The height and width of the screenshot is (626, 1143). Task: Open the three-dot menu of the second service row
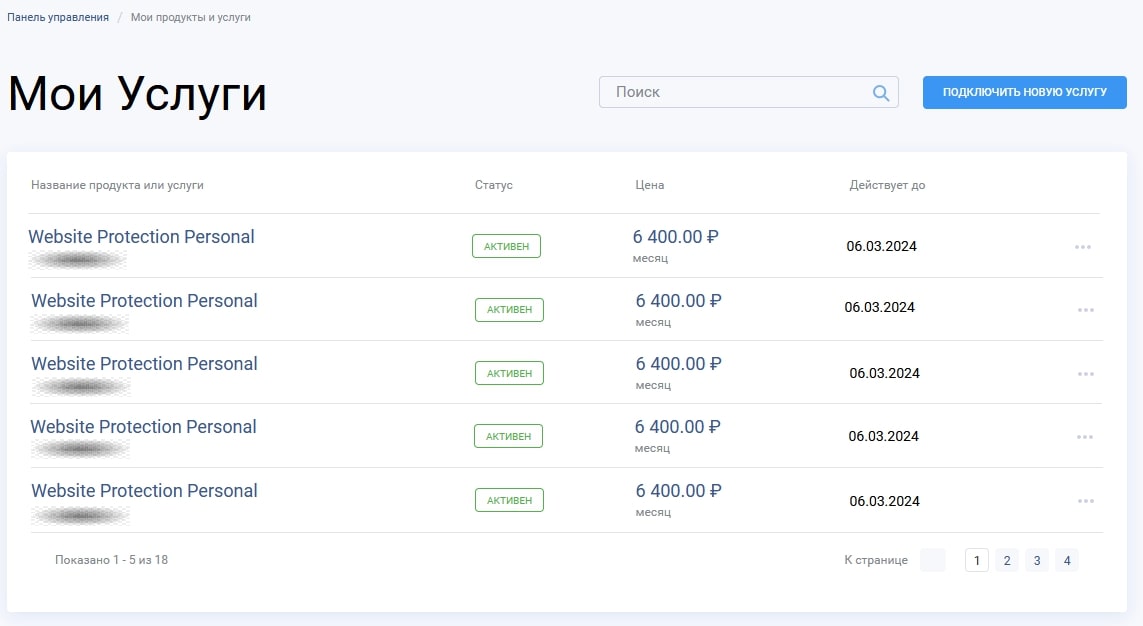pos(1085,310)
